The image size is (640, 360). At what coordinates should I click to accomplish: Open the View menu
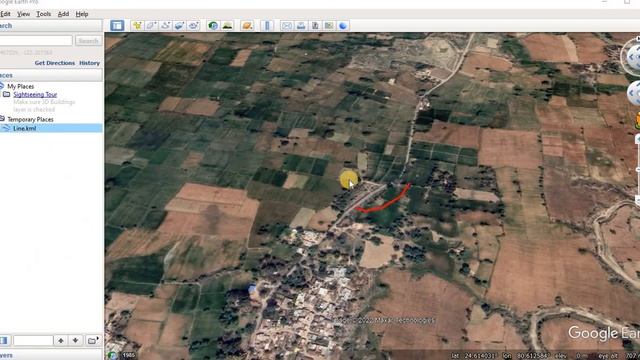(23, 14)
